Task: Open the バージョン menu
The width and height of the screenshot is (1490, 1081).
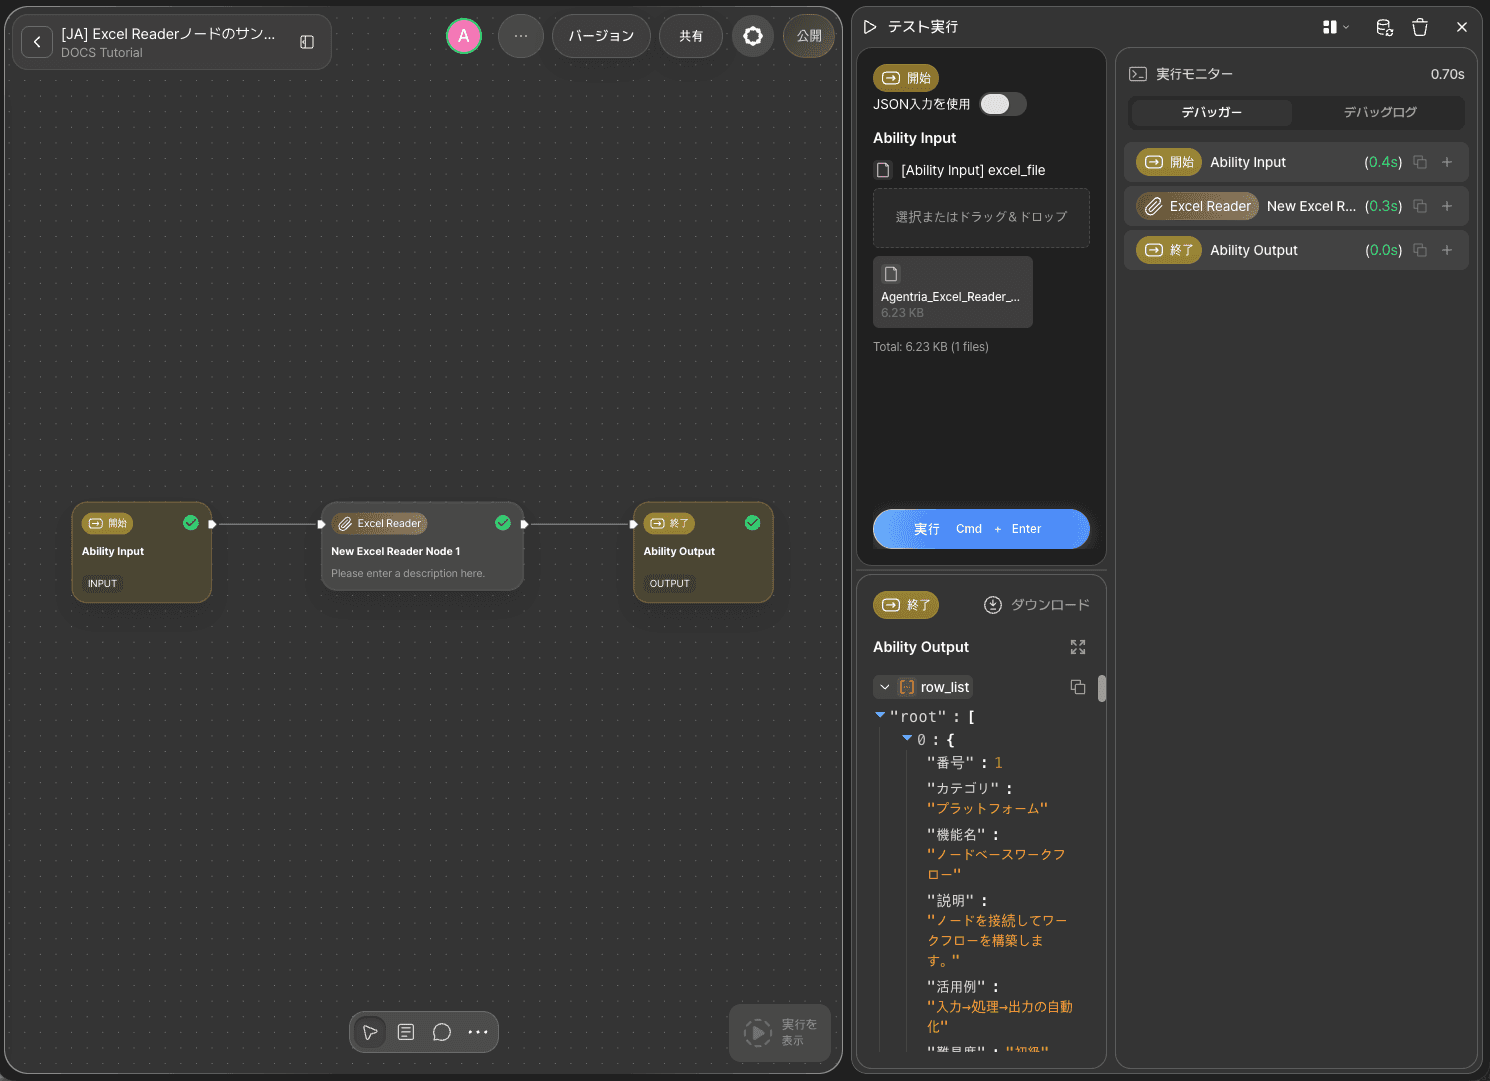Action: click(x=601, y=36)
